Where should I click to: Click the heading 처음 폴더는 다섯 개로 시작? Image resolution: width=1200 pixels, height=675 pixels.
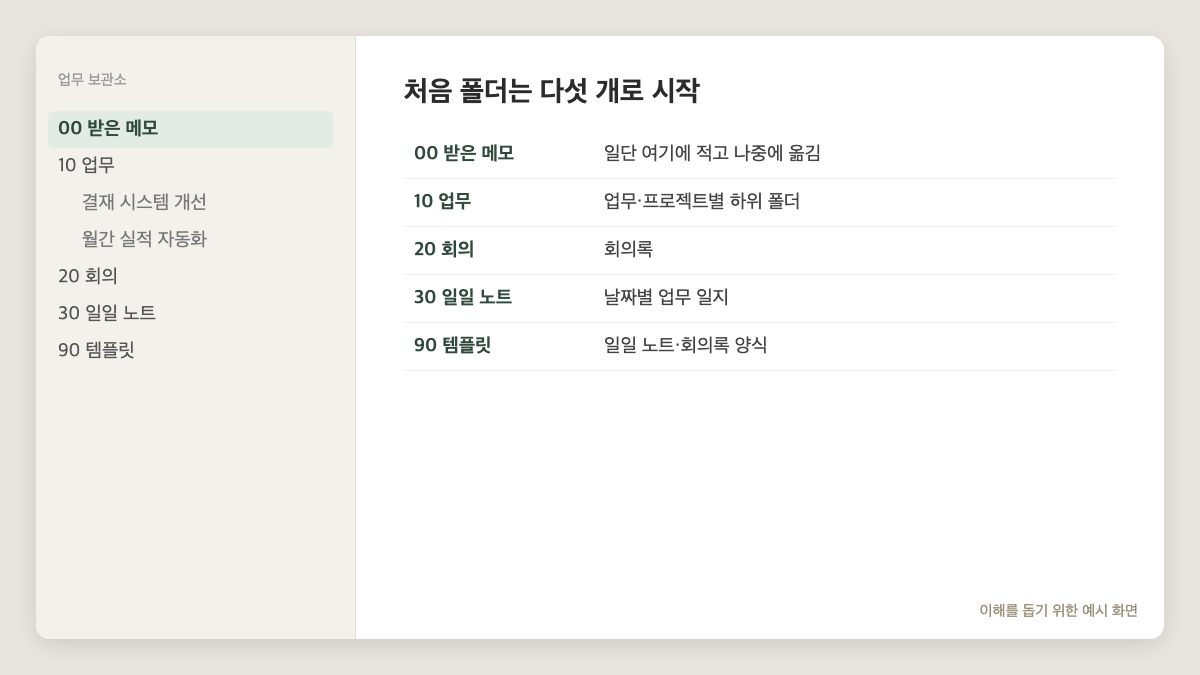[x=551, y=91]
